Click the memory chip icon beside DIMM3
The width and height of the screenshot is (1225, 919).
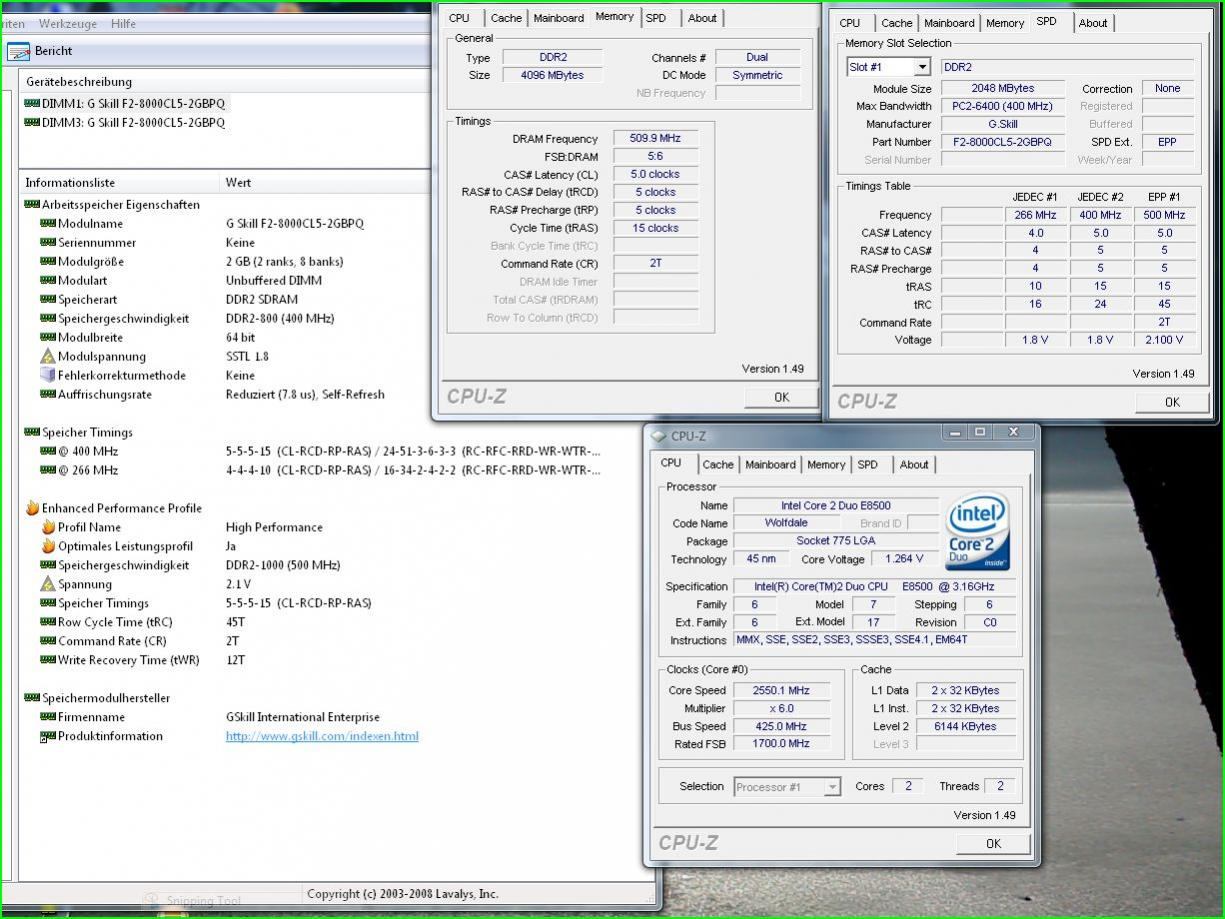(32, 123)
